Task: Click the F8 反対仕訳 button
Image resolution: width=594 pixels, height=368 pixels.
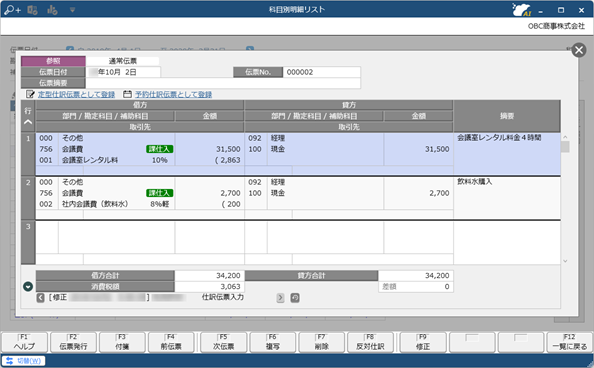Action: tap(370, 342)
